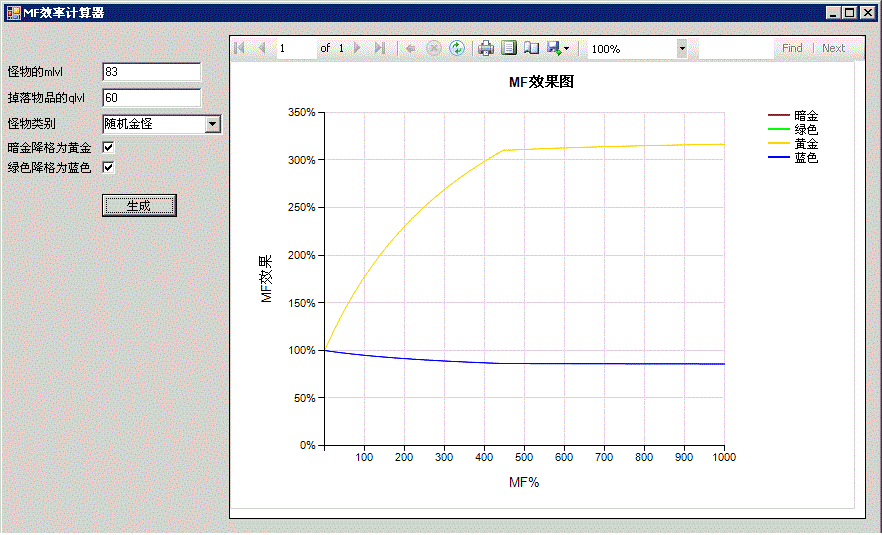Expand the 100% zoom dropdown

pyautogui.click(x=682, y=48)
